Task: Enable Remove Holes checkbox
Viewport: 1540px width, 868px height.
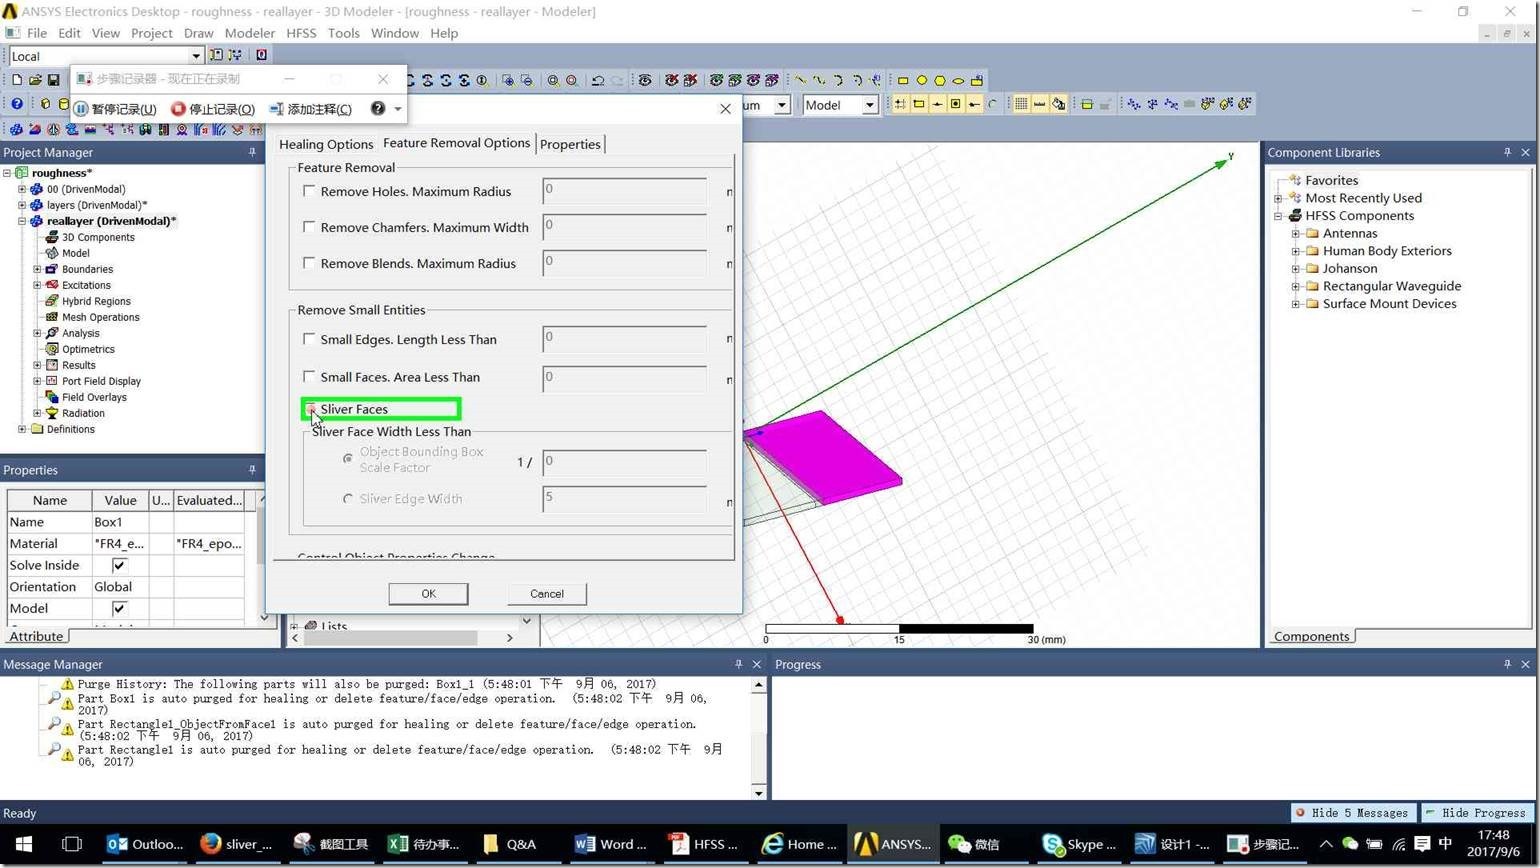Action: coord(309,191)
